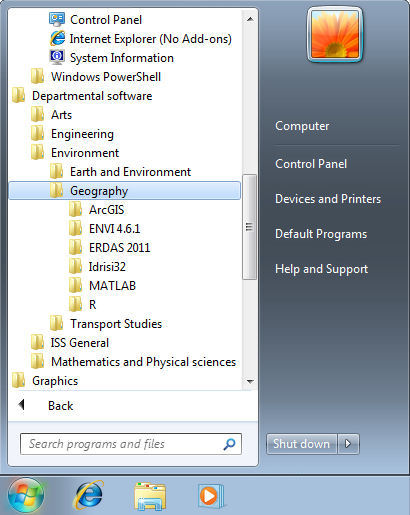Screen dimensions: 410x515
Task: Click the Search programs and files box
Action: point(131,444)
